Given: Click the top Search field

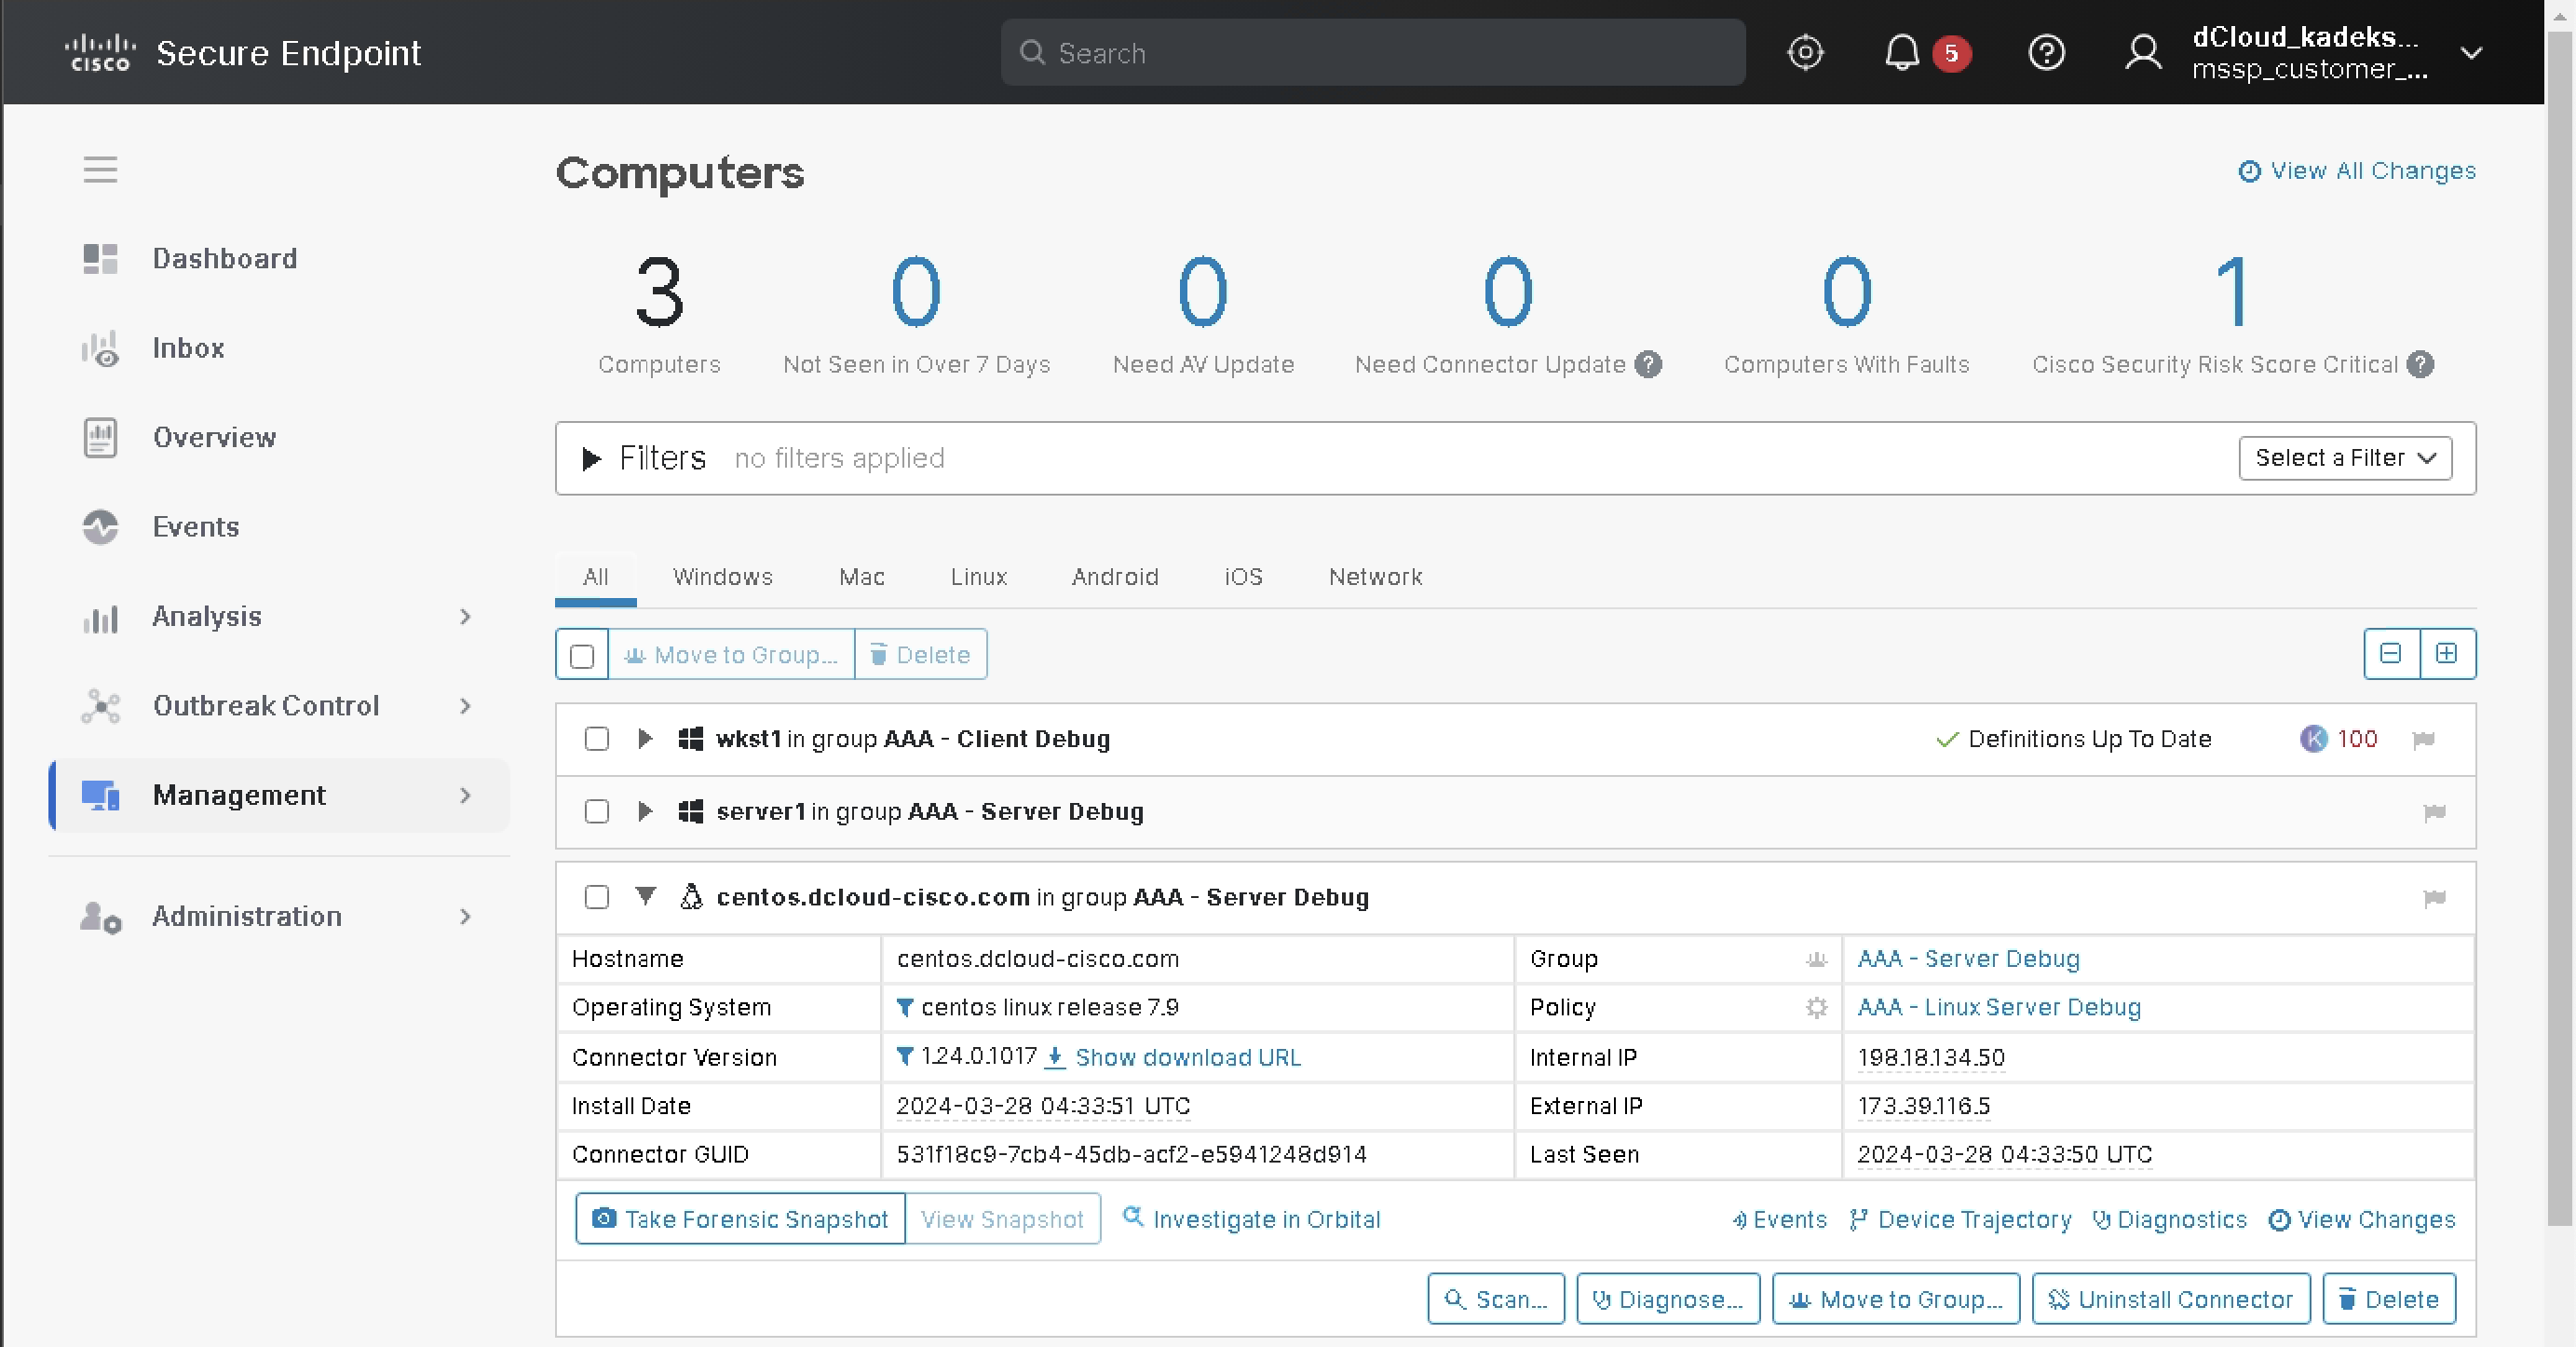Looking at the screenshot, I should coord(1373,53).
